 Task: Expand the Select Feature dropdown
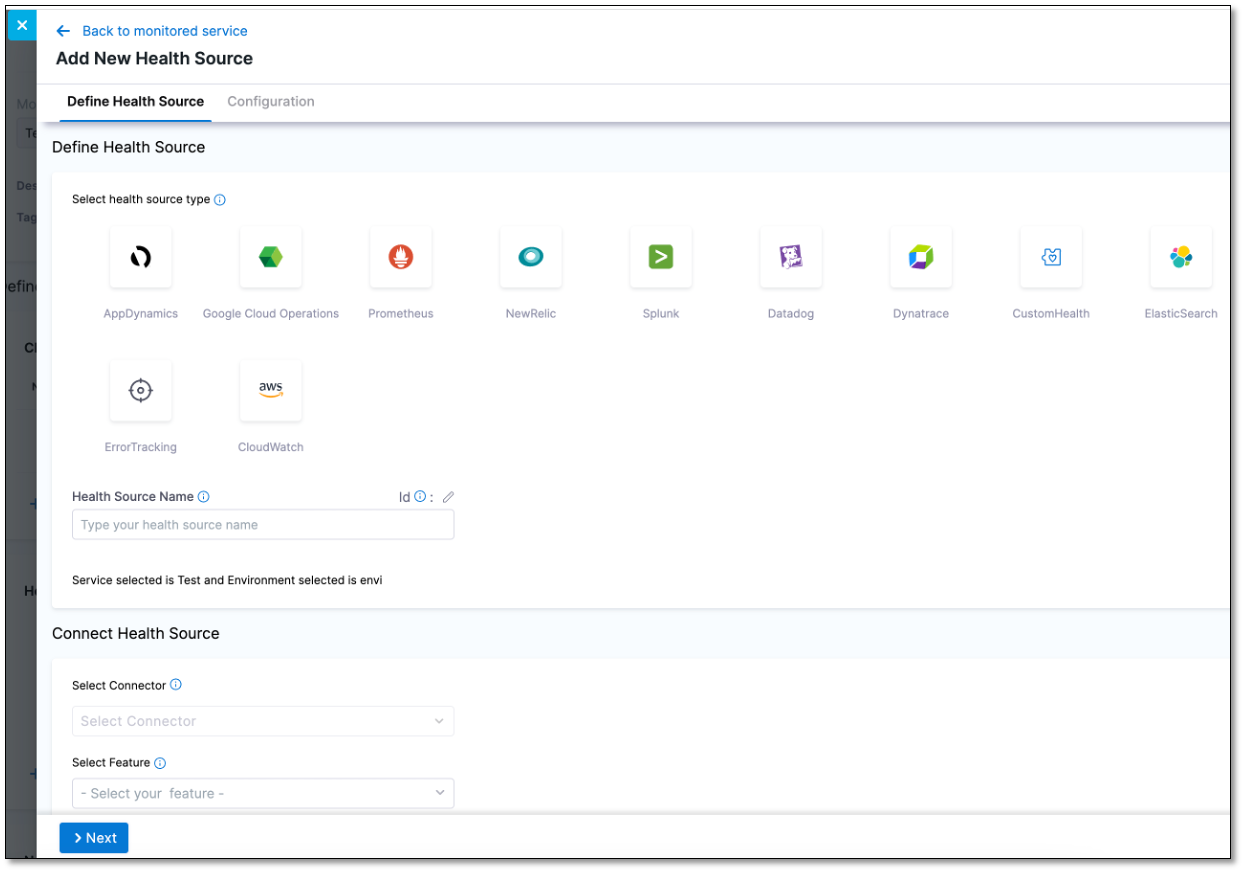pos(262,793)
